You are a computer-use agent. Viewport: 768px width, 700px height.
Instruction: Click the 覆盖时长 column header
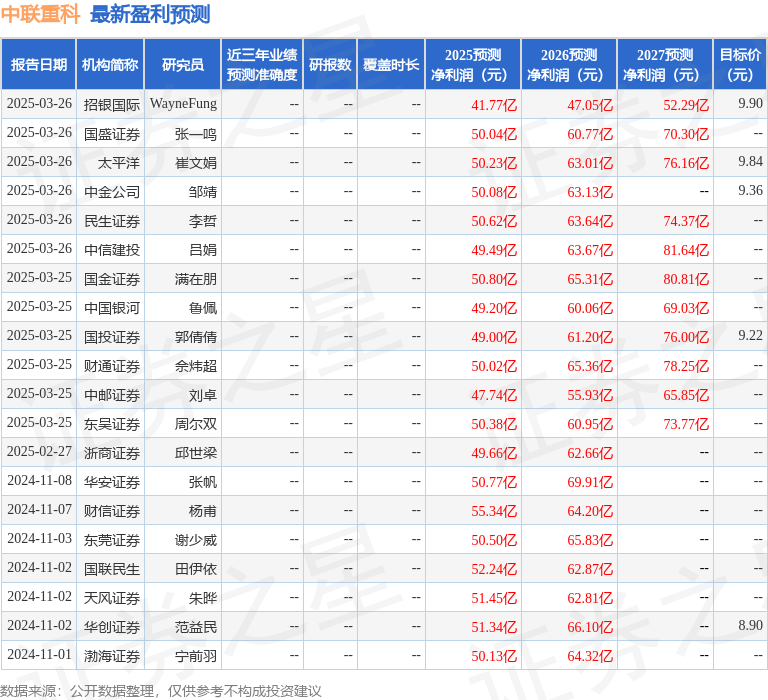[x=391, y=65]
